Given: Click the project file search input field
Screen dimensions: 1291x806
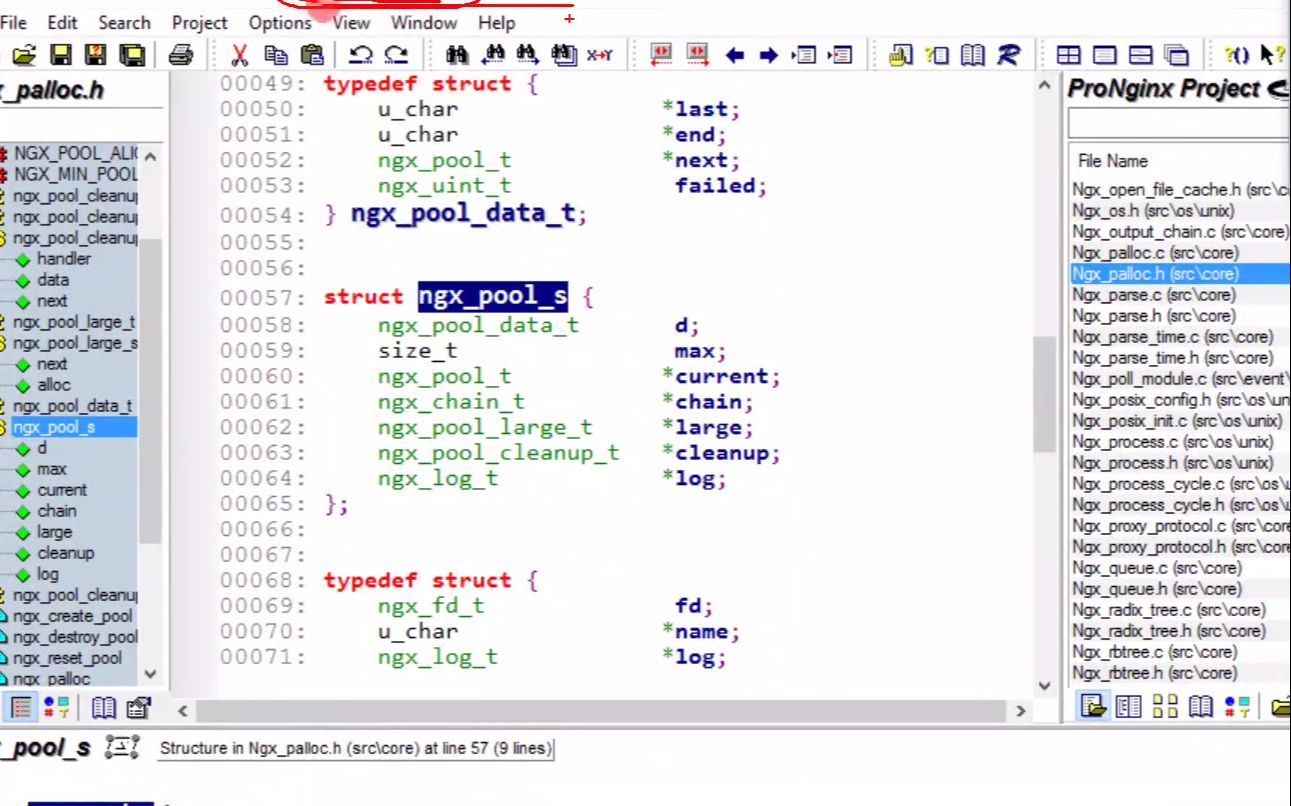Looking at the screenshot, I should coord(1179,123).
